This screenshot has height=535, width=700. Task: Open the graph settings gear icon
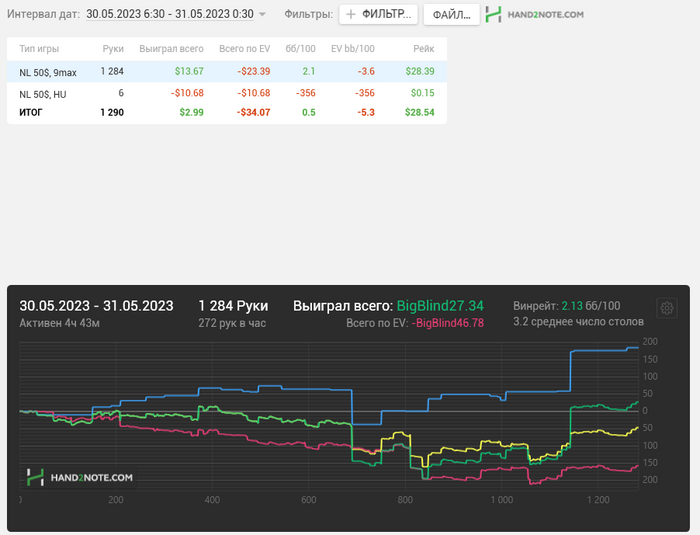[667, 308]
